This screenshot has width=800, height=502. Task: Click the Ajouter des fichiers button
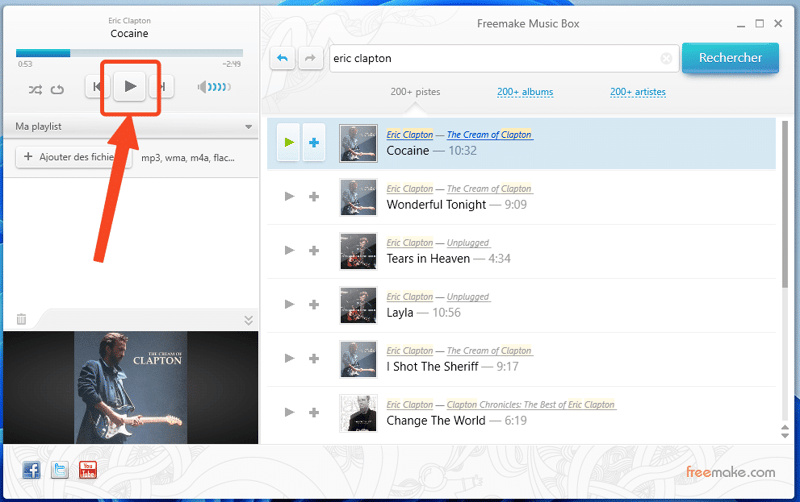(x=74, y=157)
